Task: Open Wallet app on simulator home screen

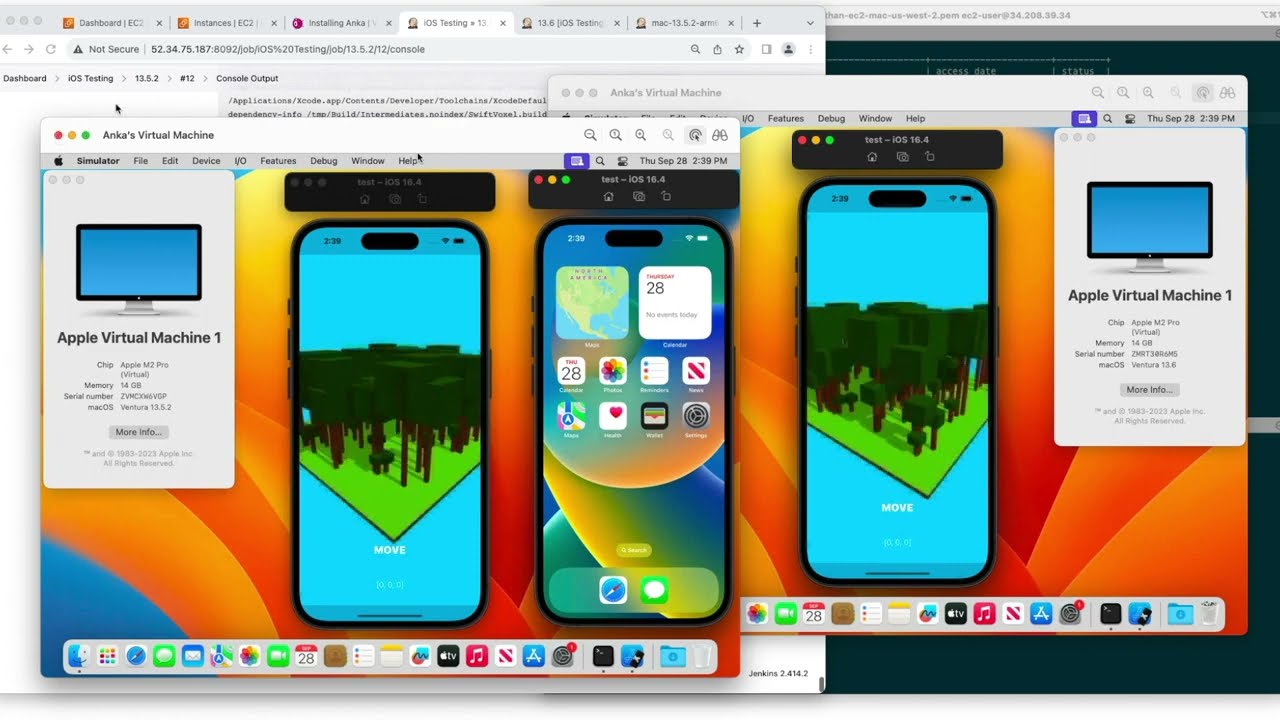Action: pos(654,416)
